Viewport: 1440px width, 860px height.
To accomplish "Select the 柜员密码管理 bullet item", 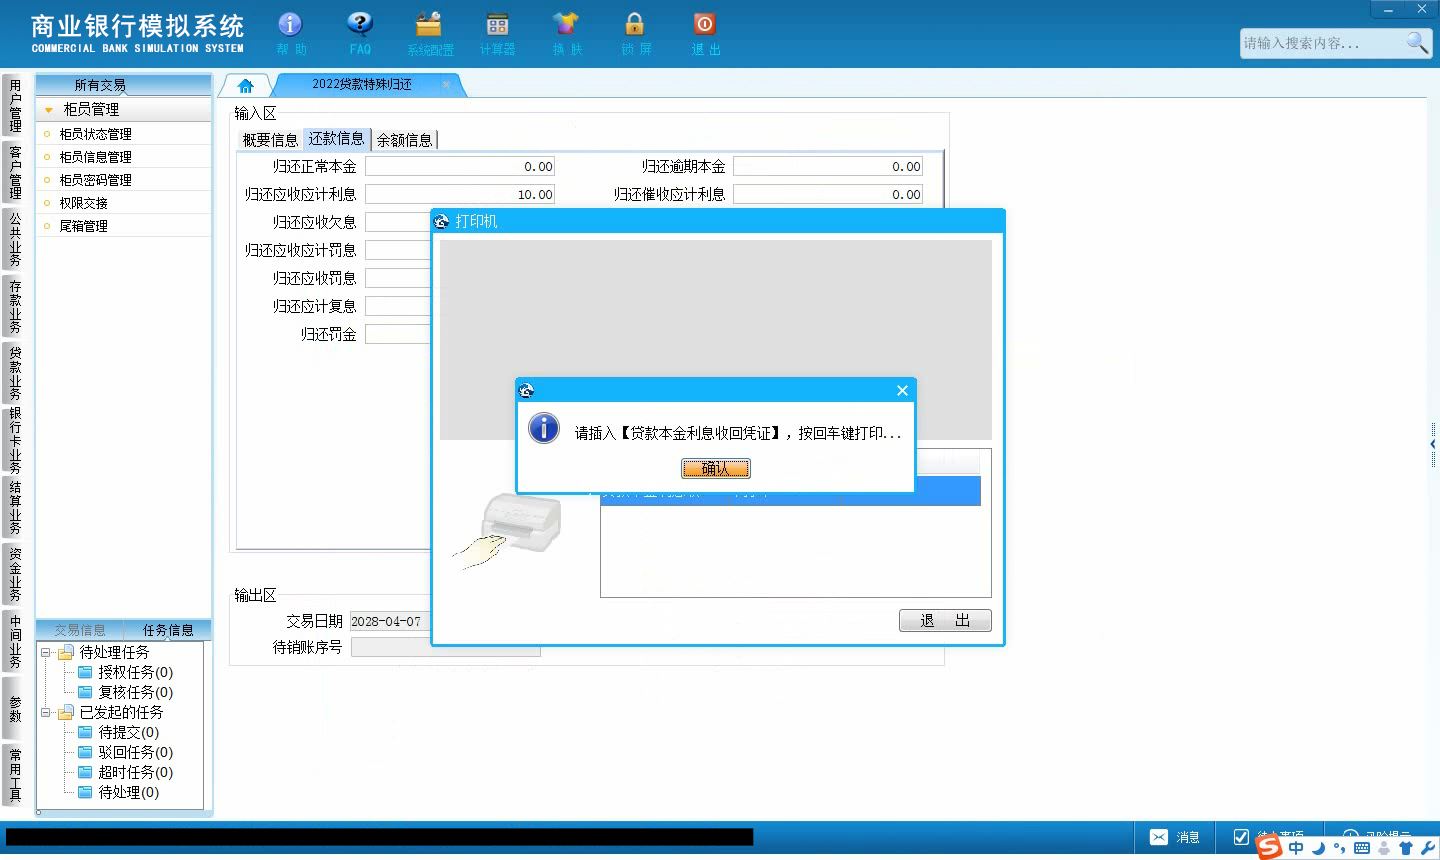I will click(x=95, y=180).
